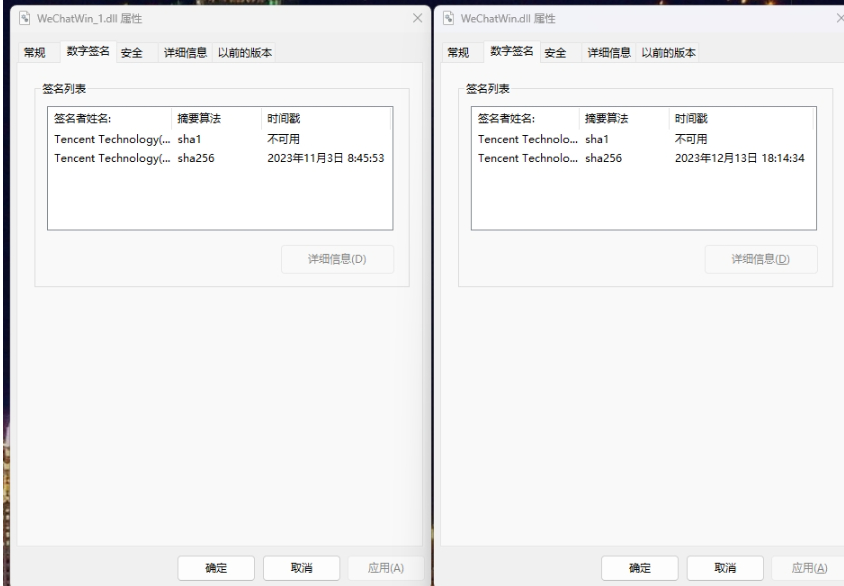Click 摘要算法 column header in WeChatWin.dll list
Screen dimensions: 844x586
coord(624,118)
